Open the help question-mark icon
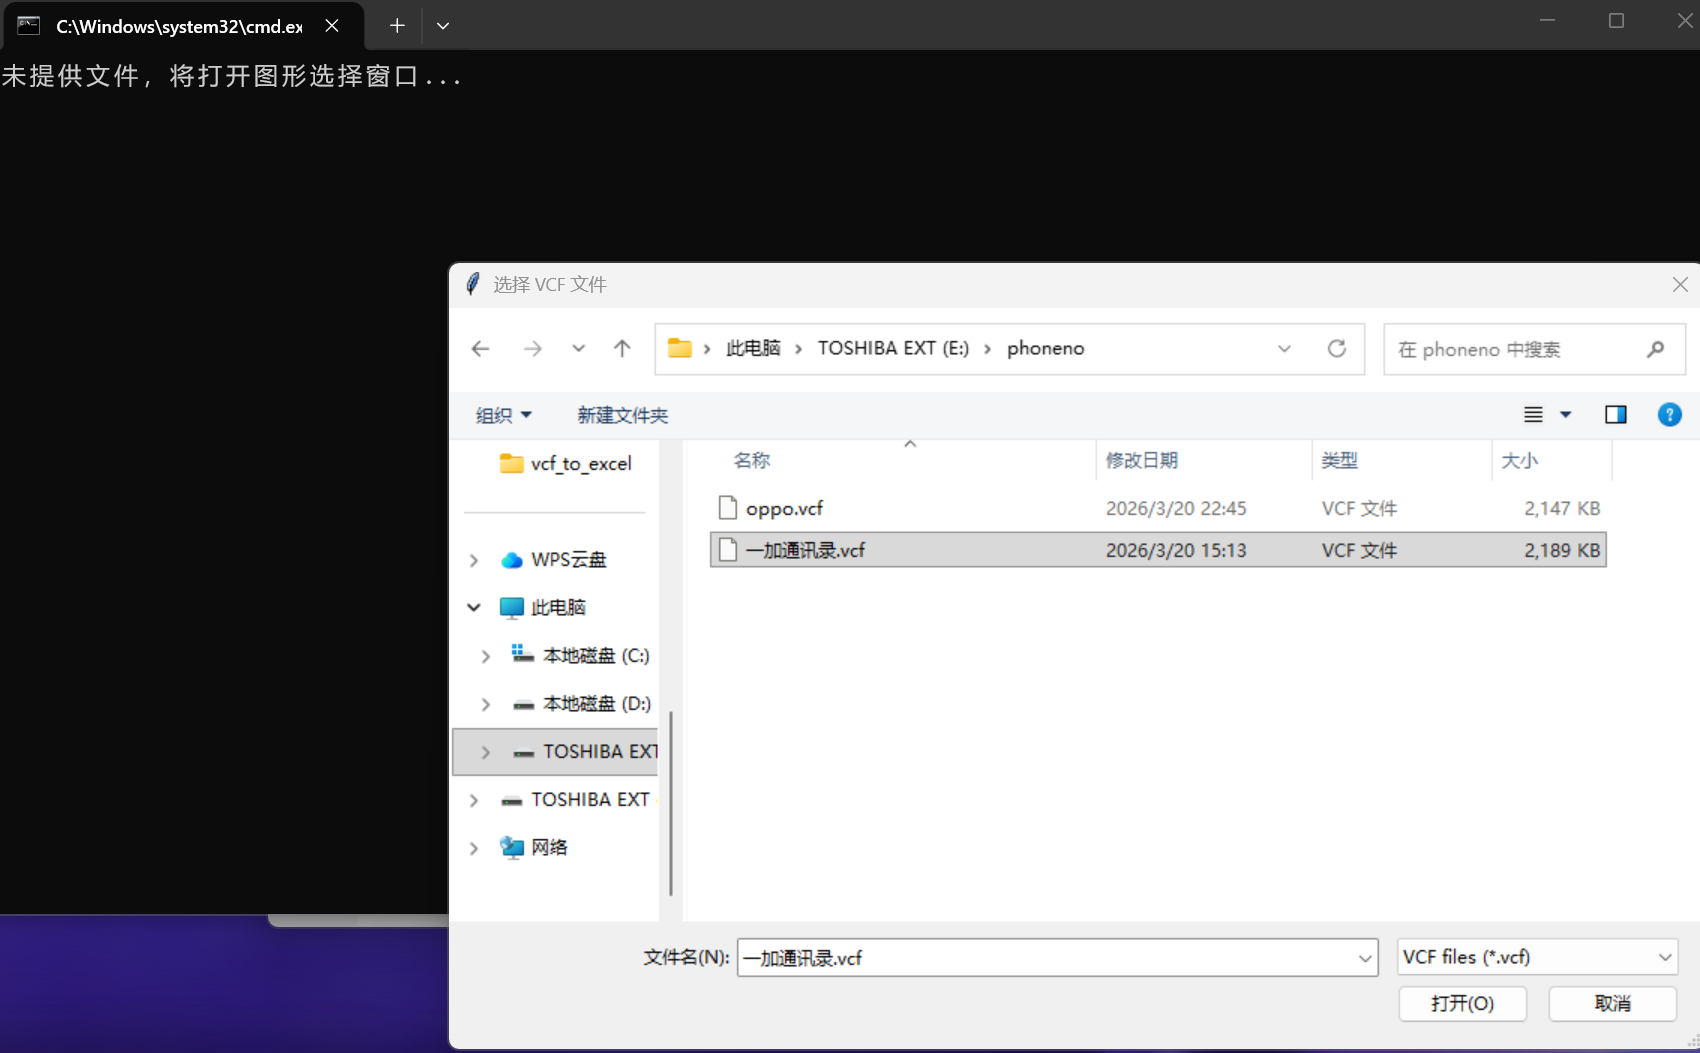The width and height of the screenshot is (1700, 1053). [1669, 414]
